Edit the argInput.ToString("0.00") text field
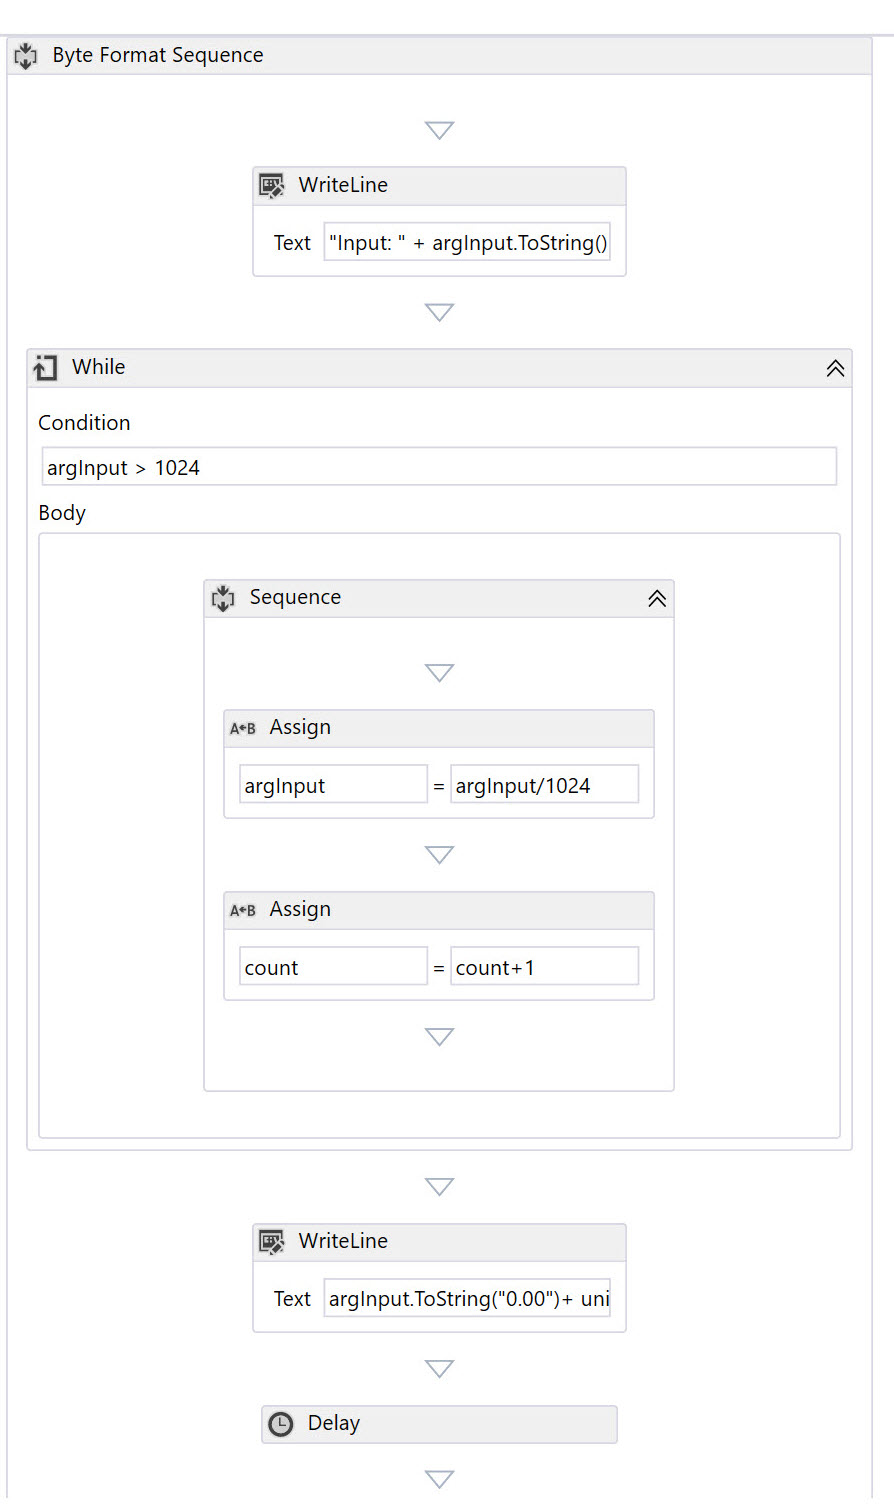The image size is (894, 1508). click(x=467, y=1298)
